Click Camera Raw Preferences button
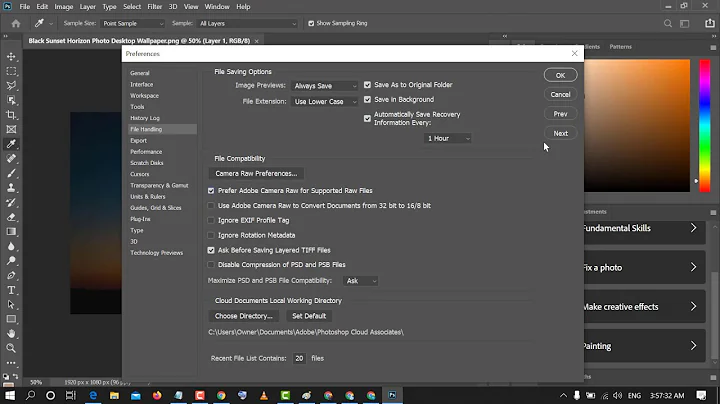Screen dimensions: 720x404 coord(256,174)
